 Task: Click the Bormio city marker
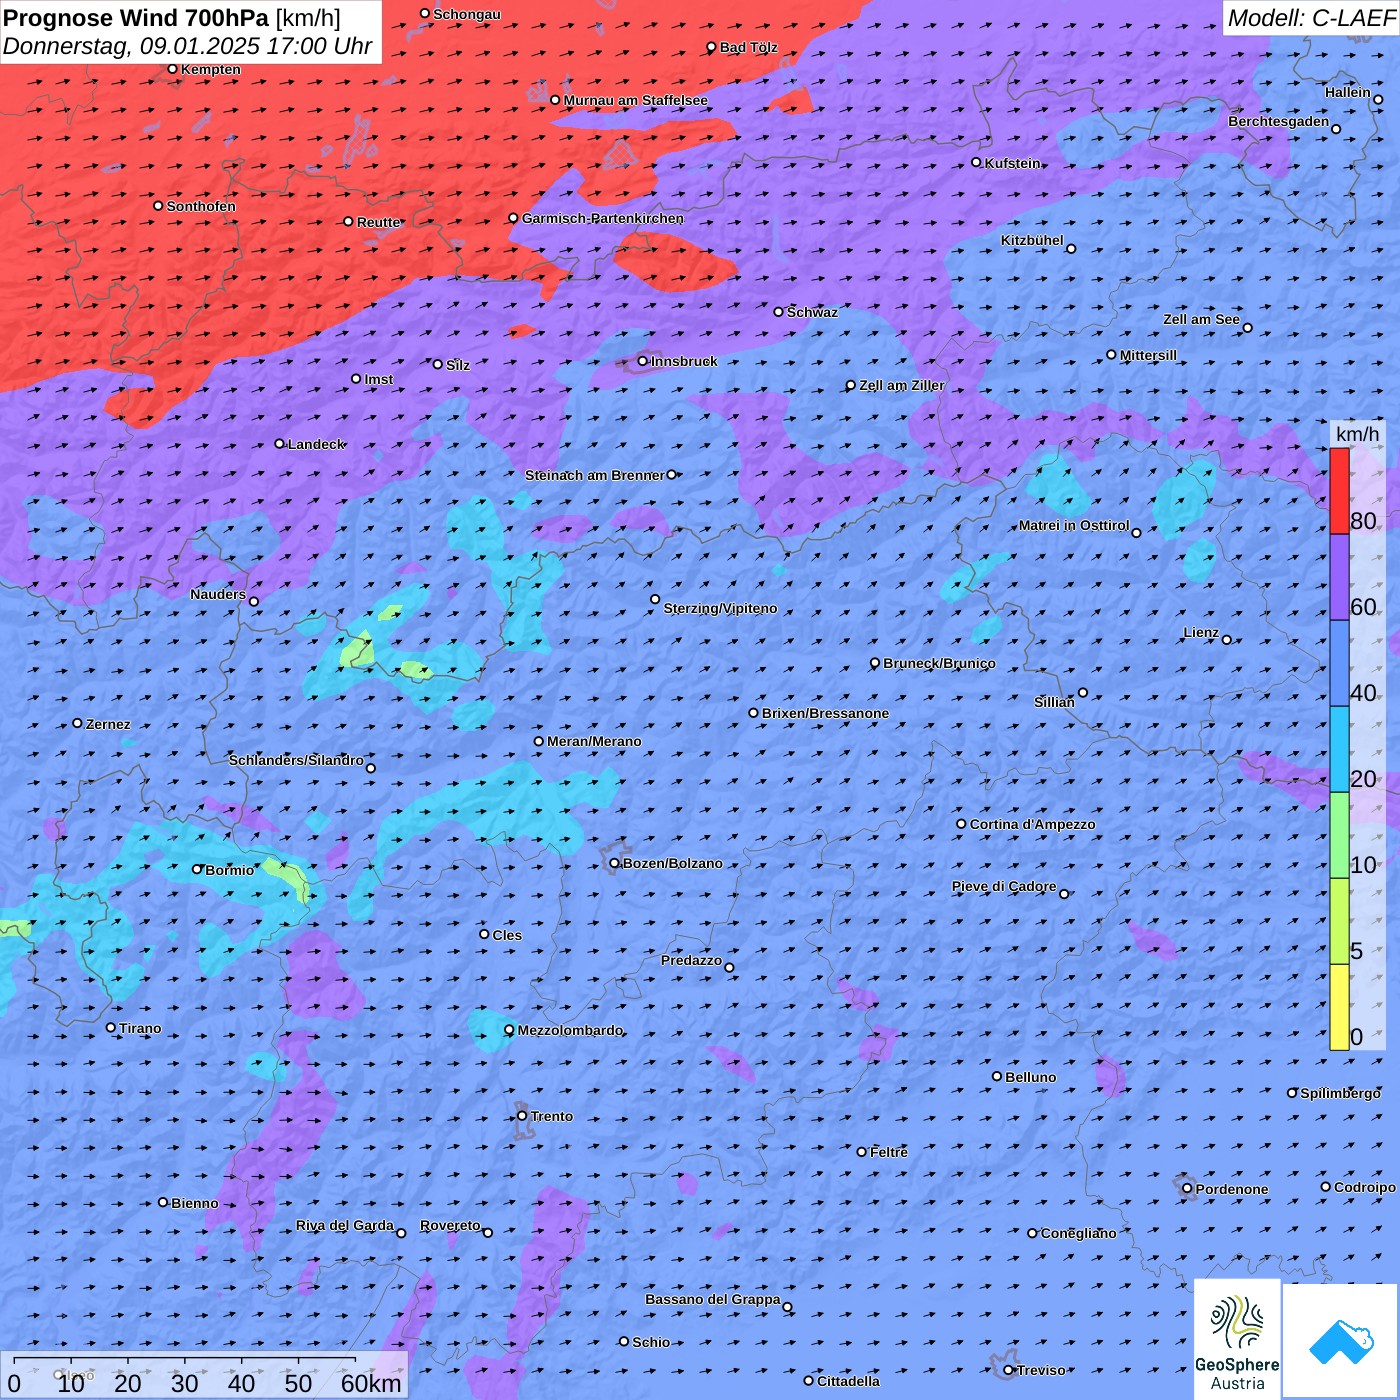click(197, 869)
